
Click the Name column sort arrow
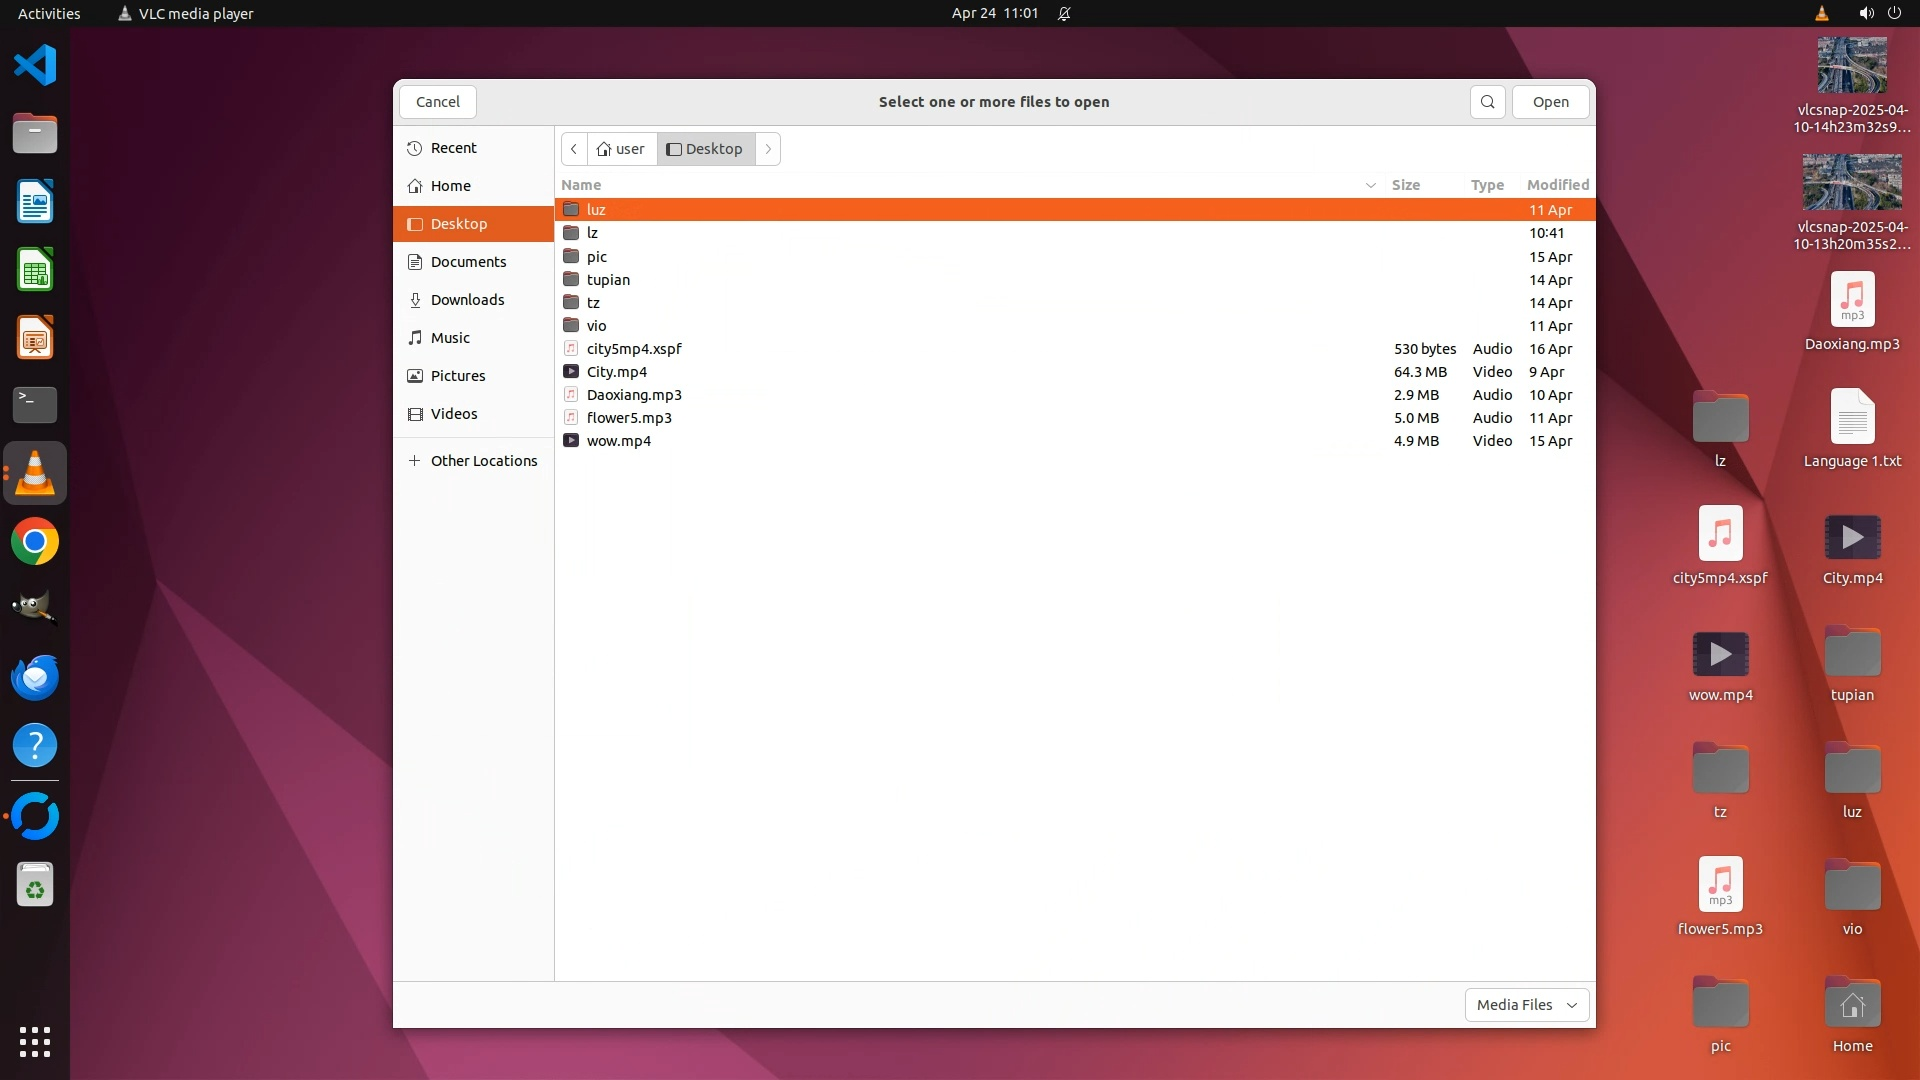(1370, 185)
